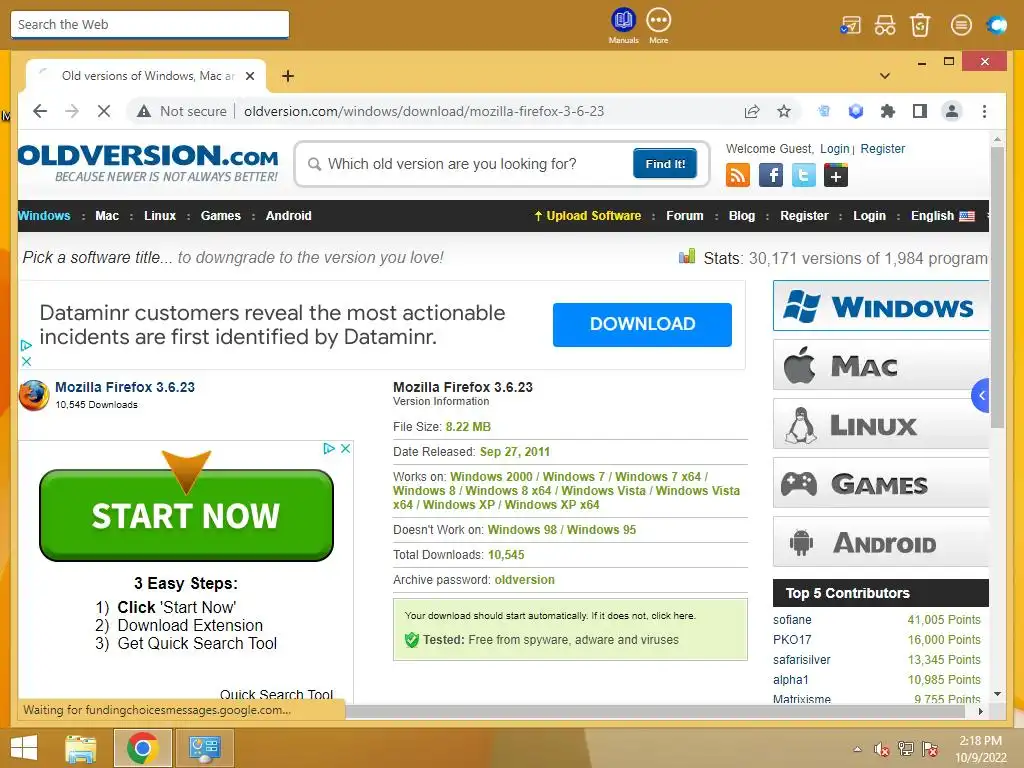Click the green START NOW button

point(186,515)
